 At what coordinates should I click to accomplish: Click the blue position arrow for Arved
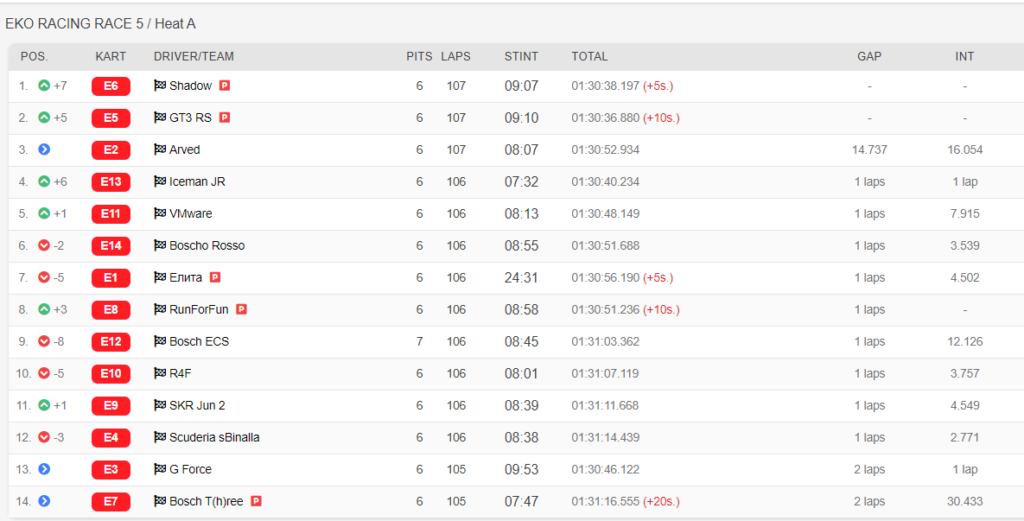44,150
